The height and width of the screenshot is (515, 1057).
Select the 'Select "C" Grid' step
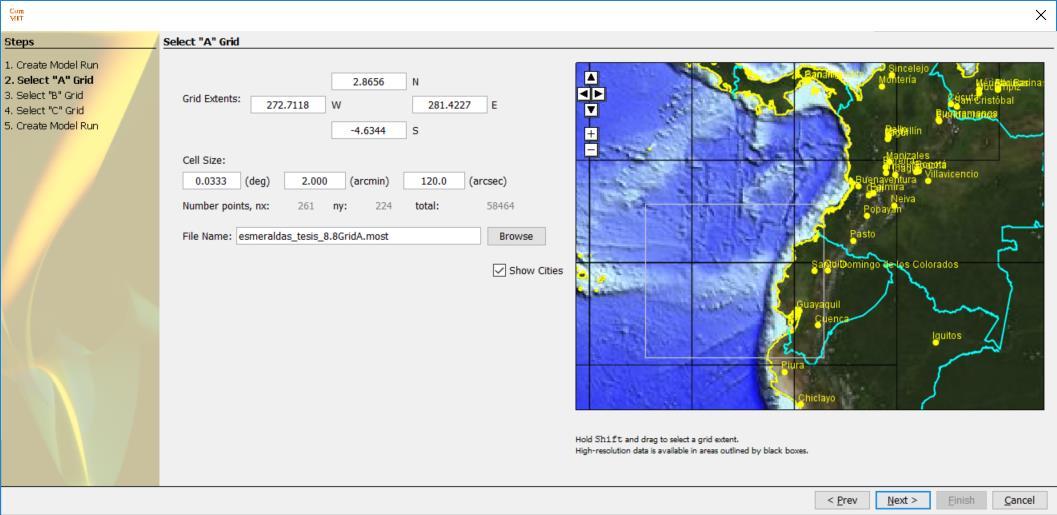pos(44,110)
